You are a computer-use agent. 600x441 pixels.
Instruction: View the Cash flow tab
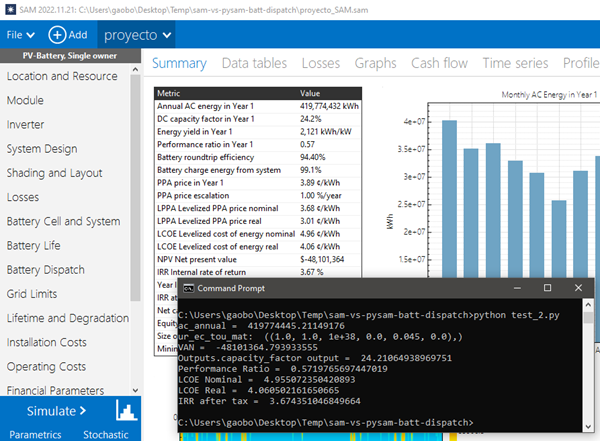pyautogui.click(x=439, y=63)
